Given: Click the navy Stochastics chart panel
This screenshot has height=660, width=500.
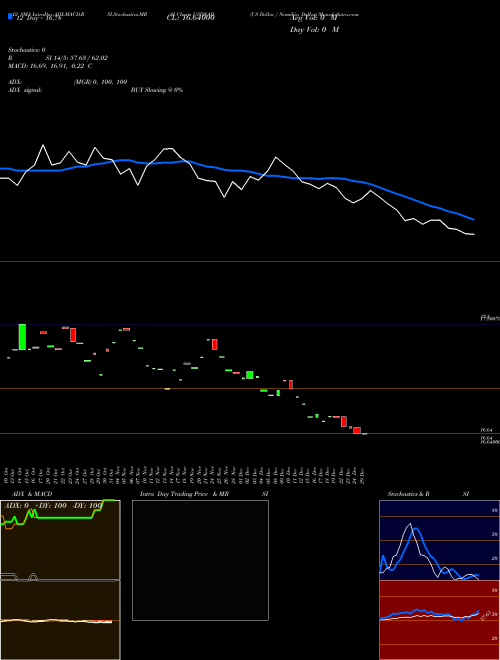Looking at the screenshot, I should (439, 540).
